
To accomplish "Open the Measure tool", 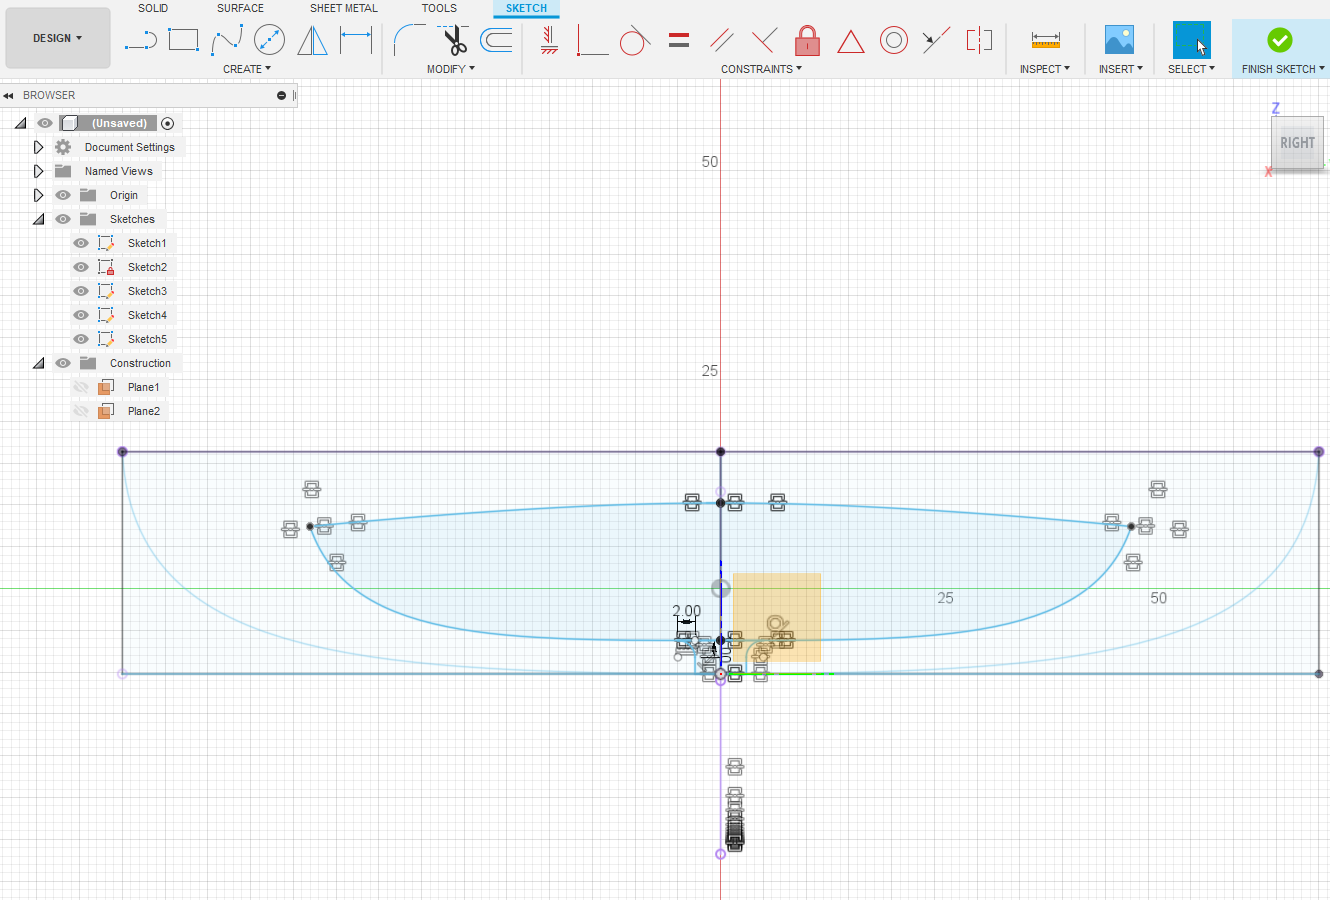I will coord(1045,40).
